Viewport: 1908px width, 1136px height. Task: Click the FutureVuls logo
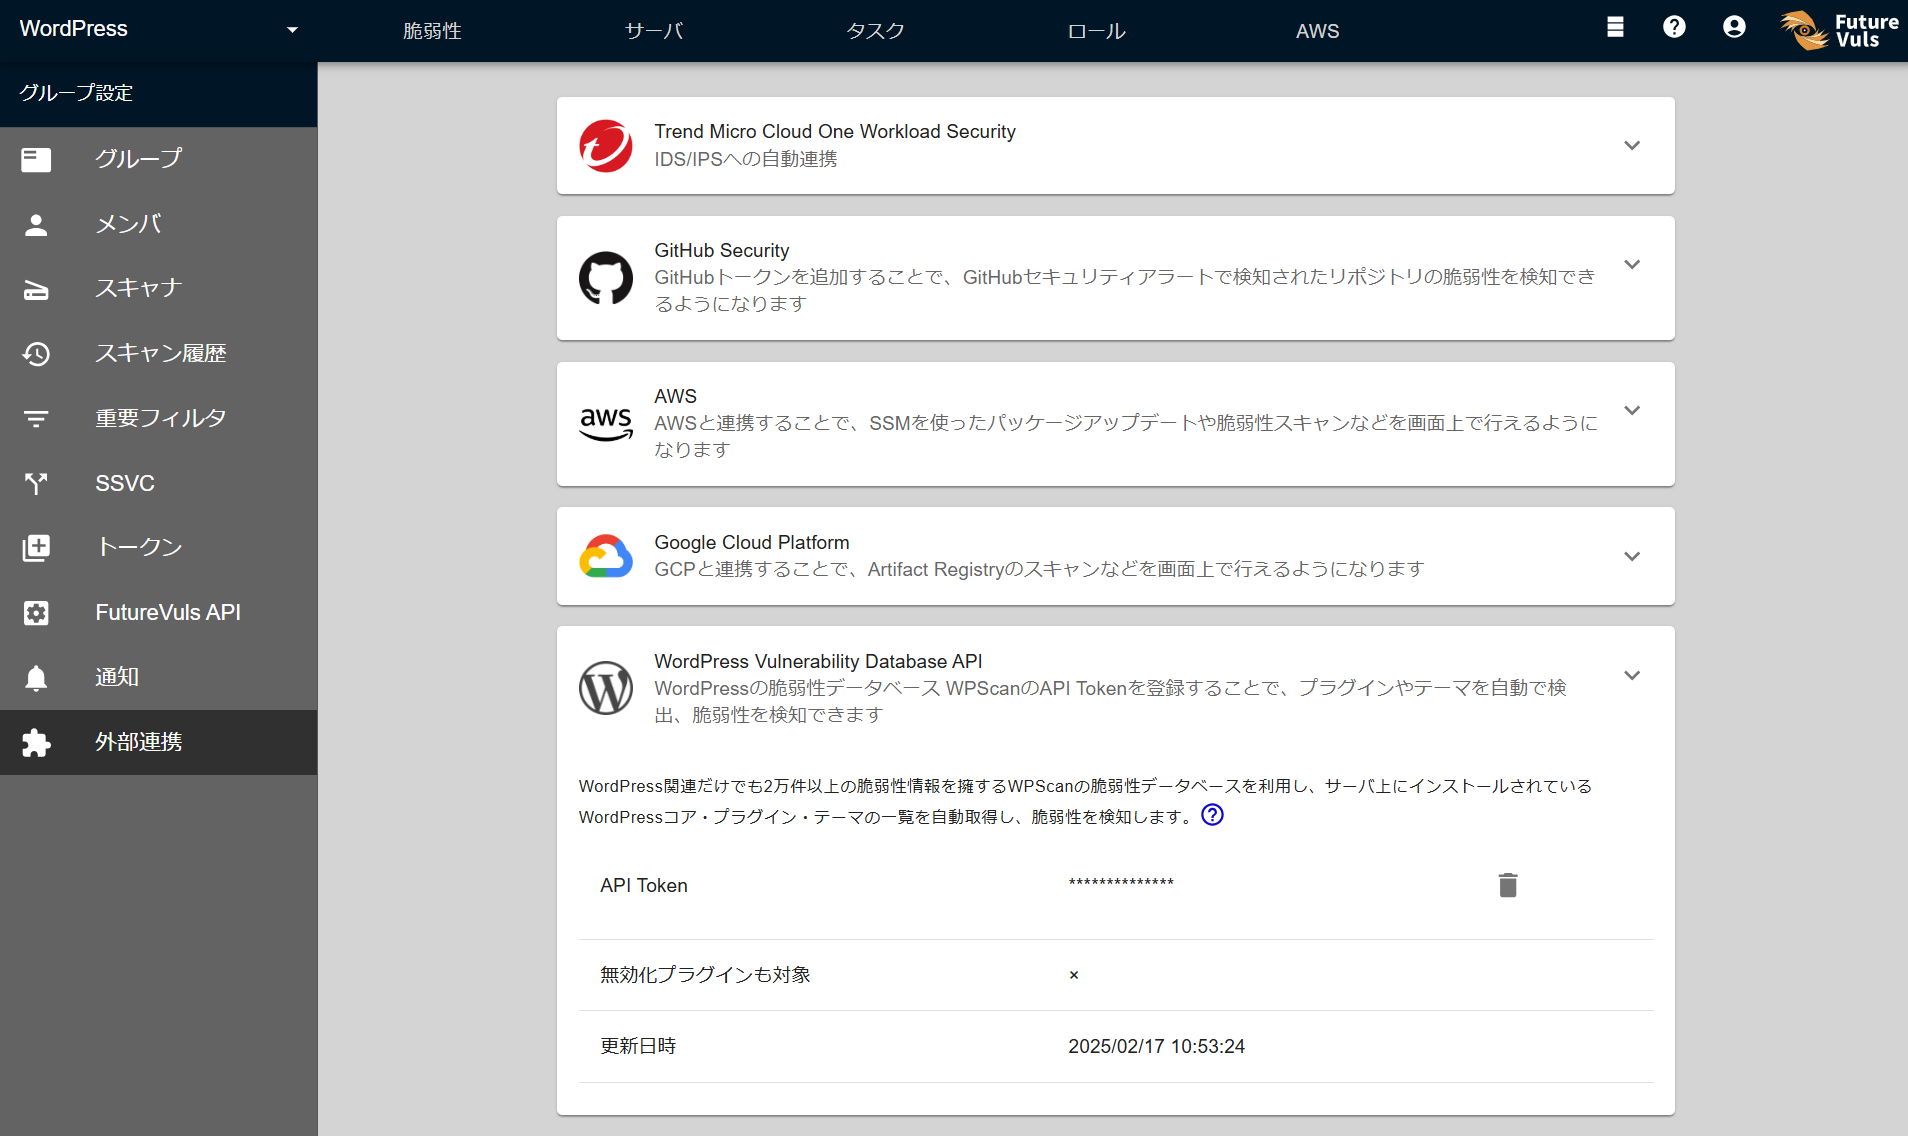click(x=1840, y=30)
